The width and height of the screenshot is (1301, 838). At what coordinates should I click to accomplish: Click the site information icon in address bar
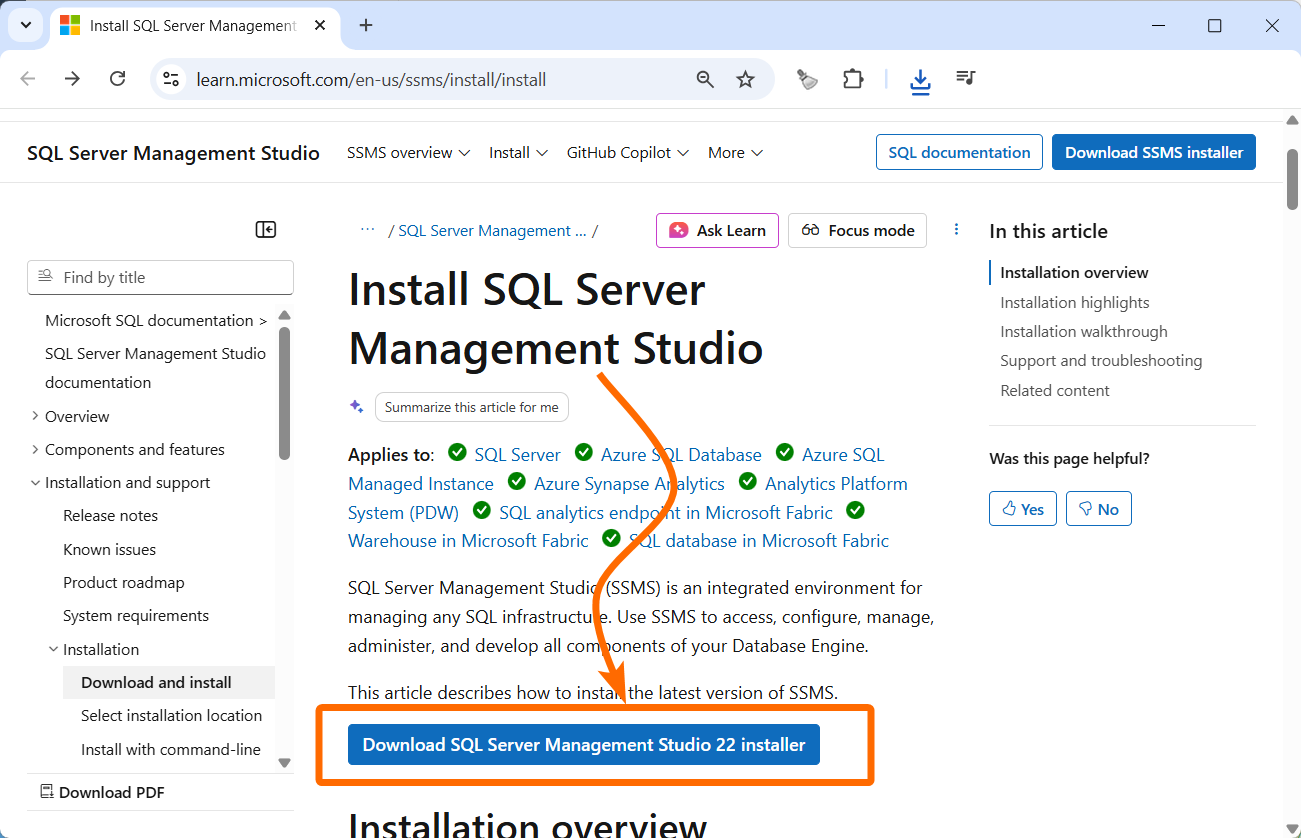tap(171, 79)
